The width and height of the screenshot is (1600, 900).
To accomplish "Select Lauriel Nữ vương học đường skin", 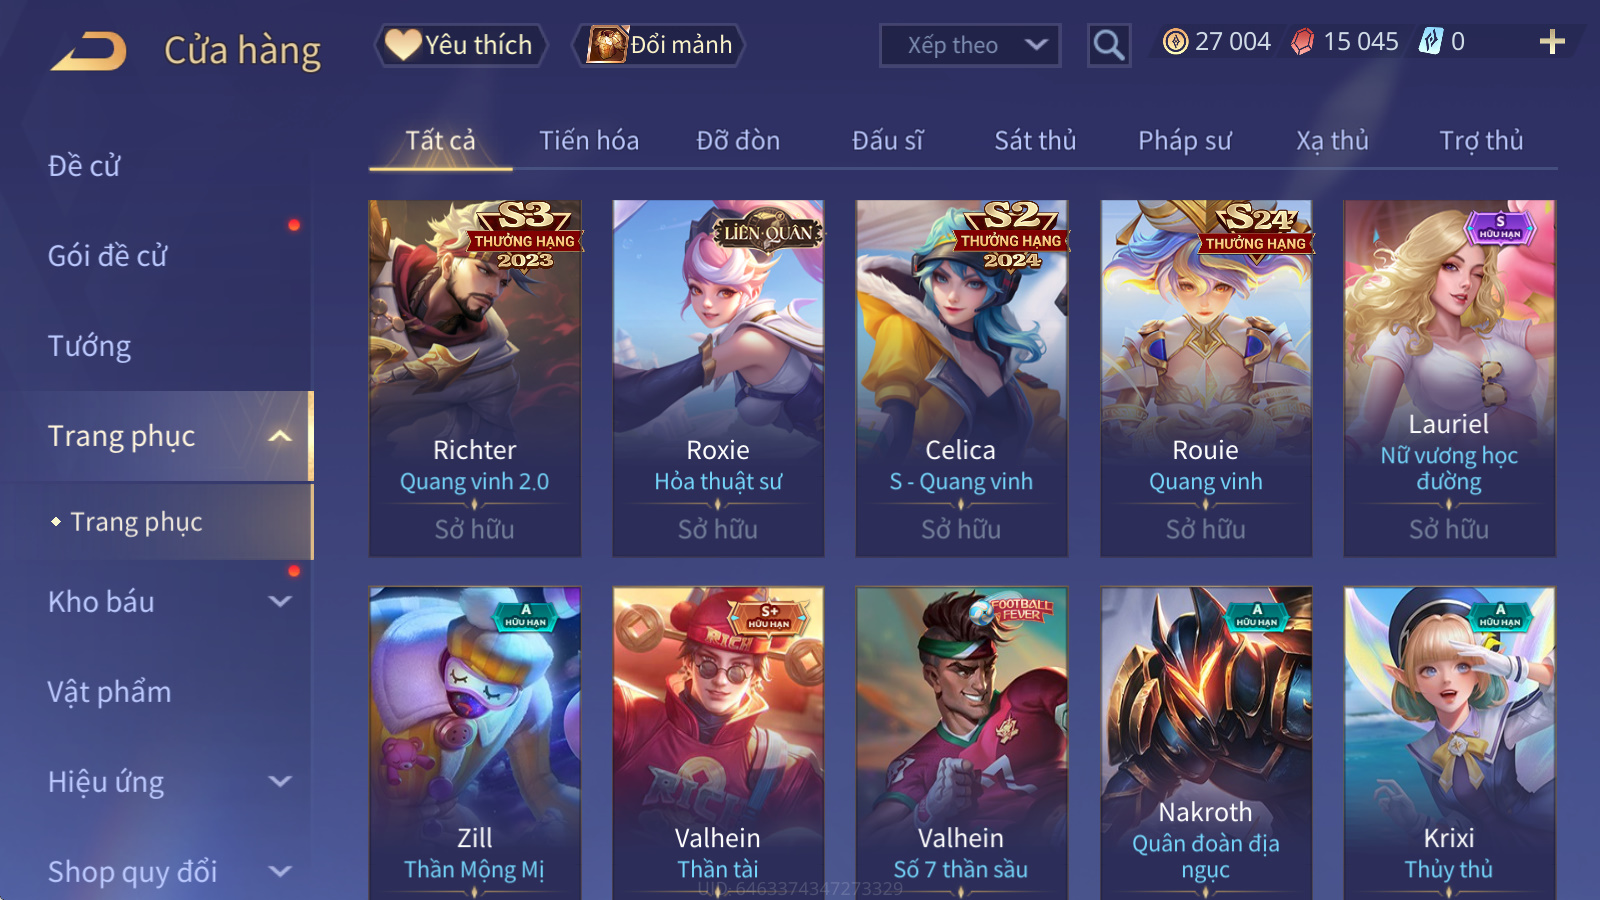I will coord(1449,378).
